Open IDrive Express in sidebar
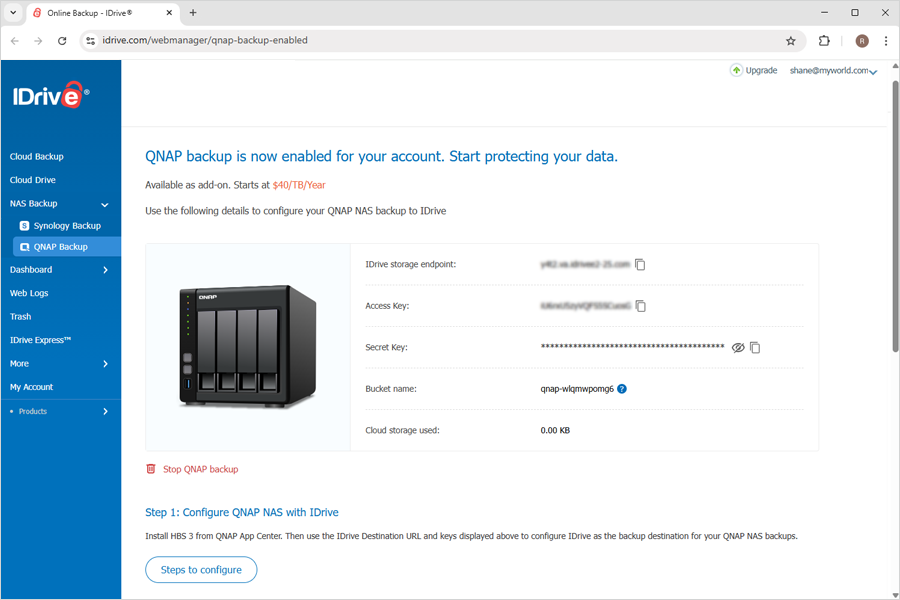 coord(40,340)
